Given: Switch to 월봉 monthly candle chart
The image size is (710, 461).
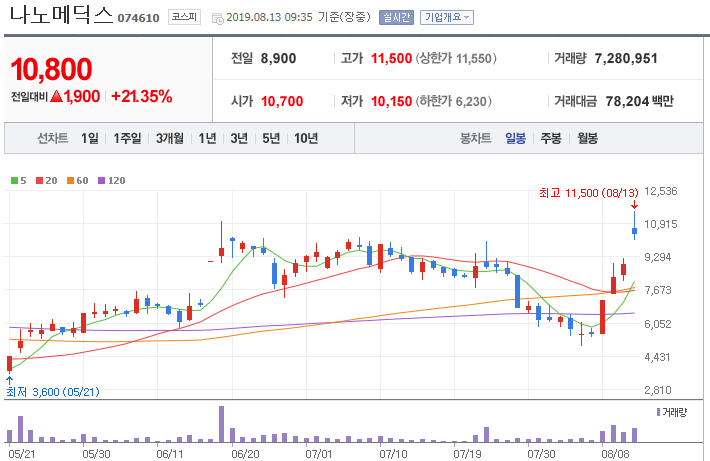Looking at the screenshot, I should 588,138.
